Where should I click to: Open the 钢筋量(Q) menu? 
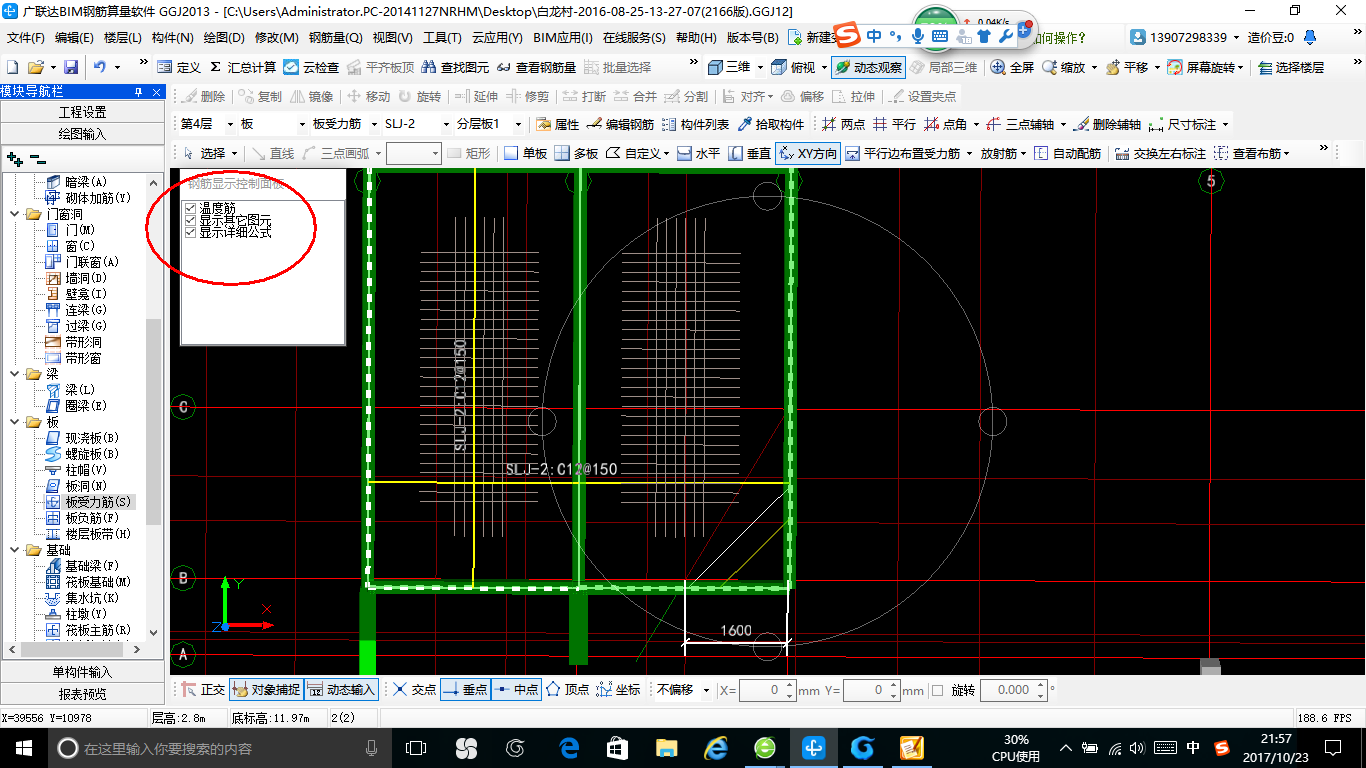[x=335, y=38]
